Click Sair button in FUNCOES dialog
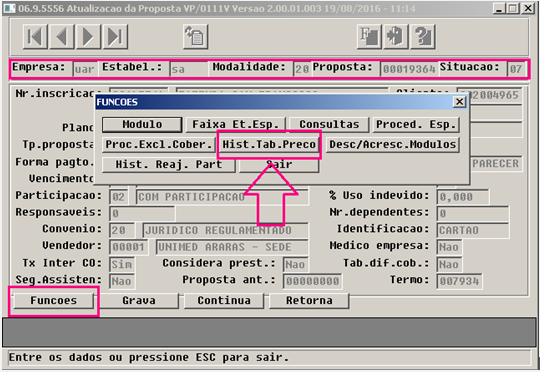The width and height of the screenshot is (540, 372). (x=279, y=164)
